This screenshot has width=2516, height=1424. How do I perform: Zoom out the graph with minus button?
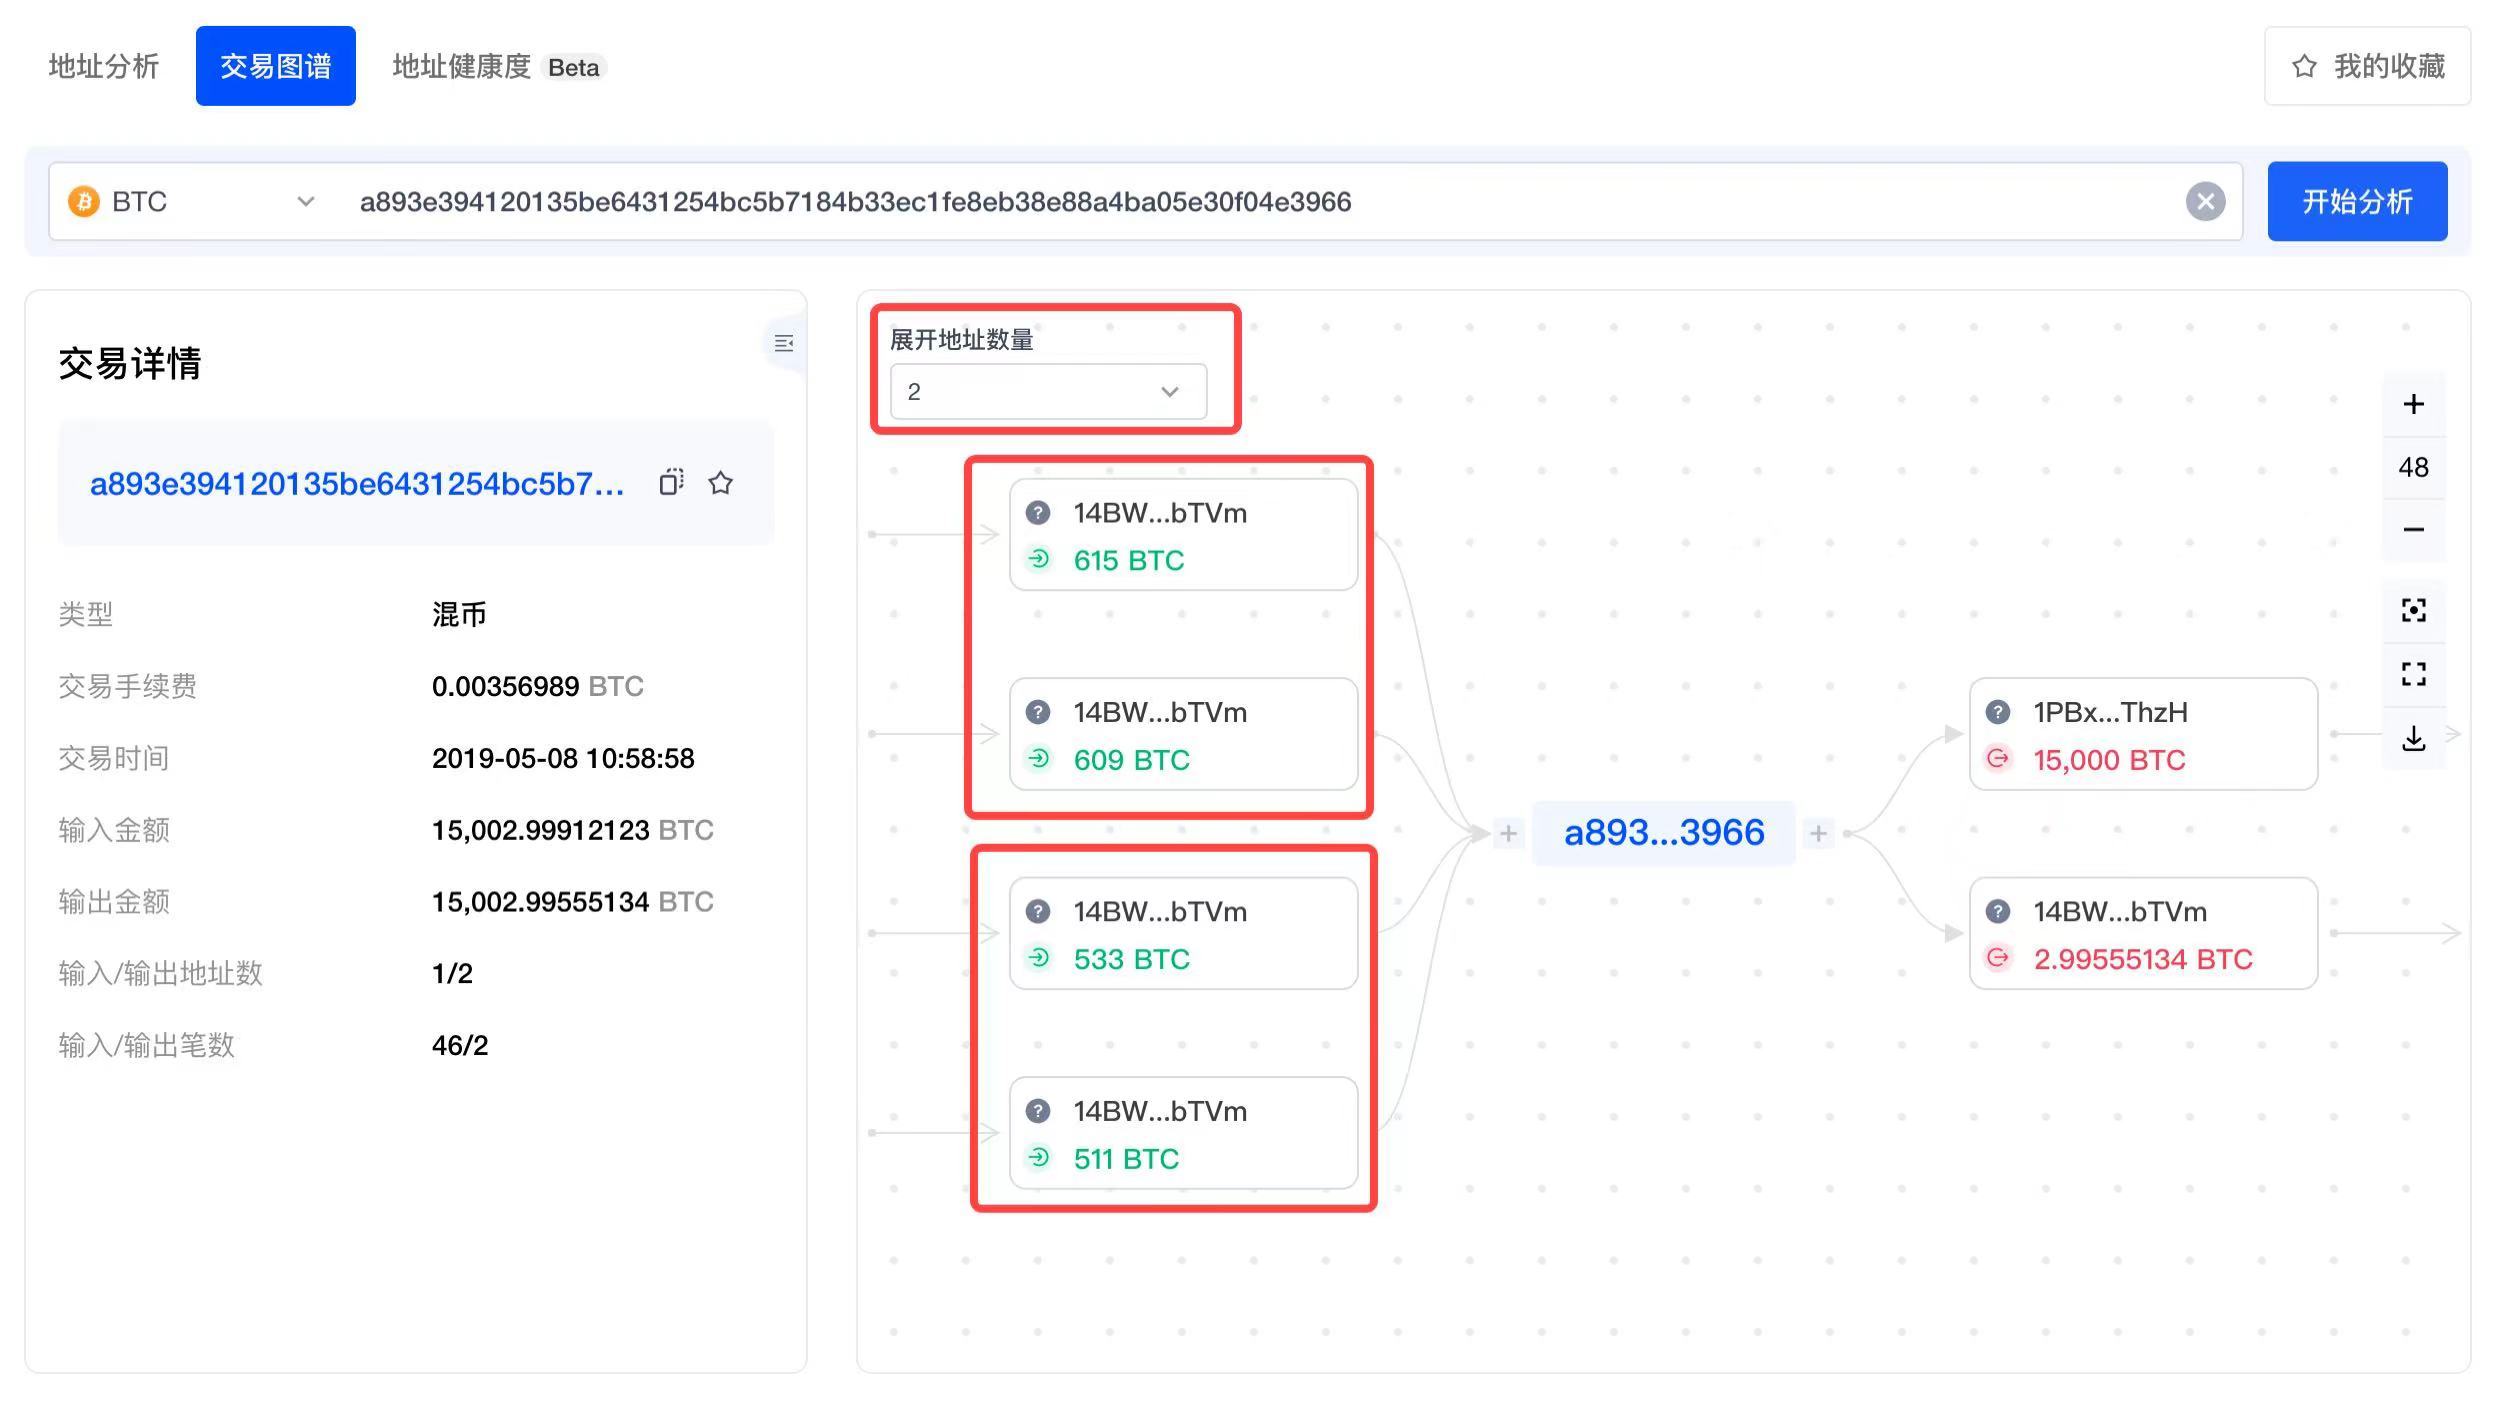2413,530
